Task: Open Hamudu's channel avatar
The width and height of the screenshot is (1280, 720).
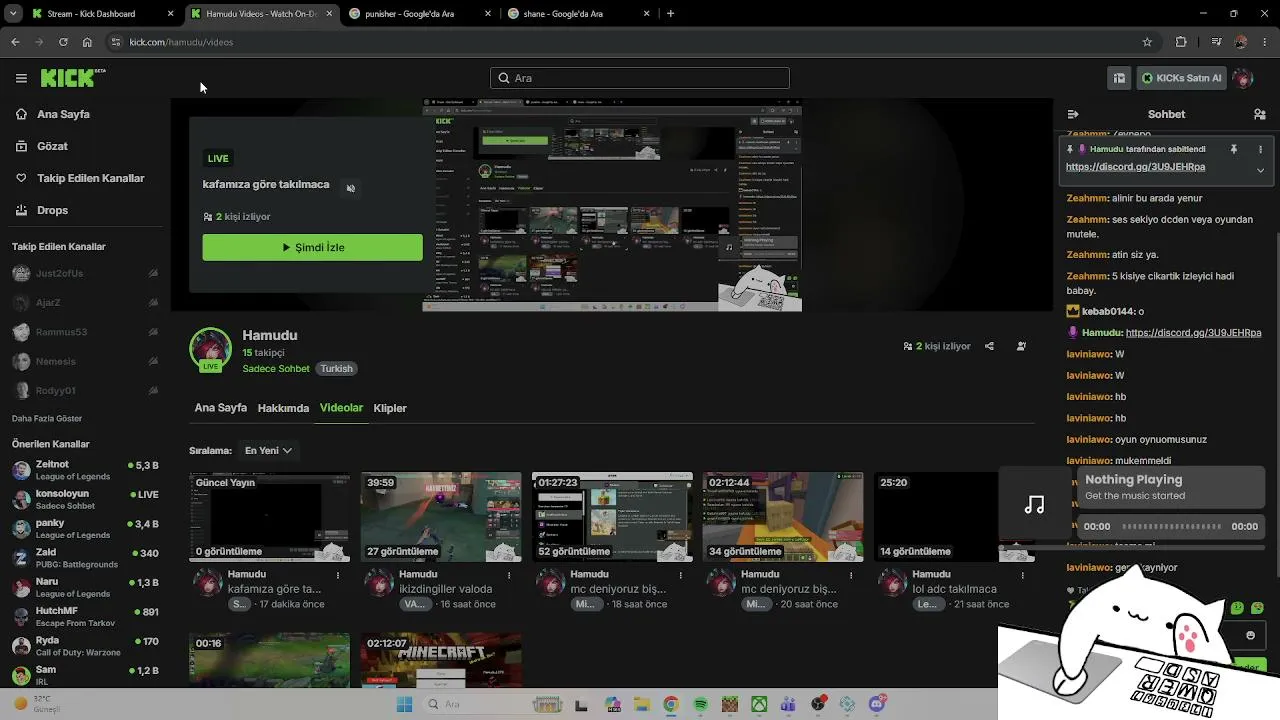Action: click(210, 349)
